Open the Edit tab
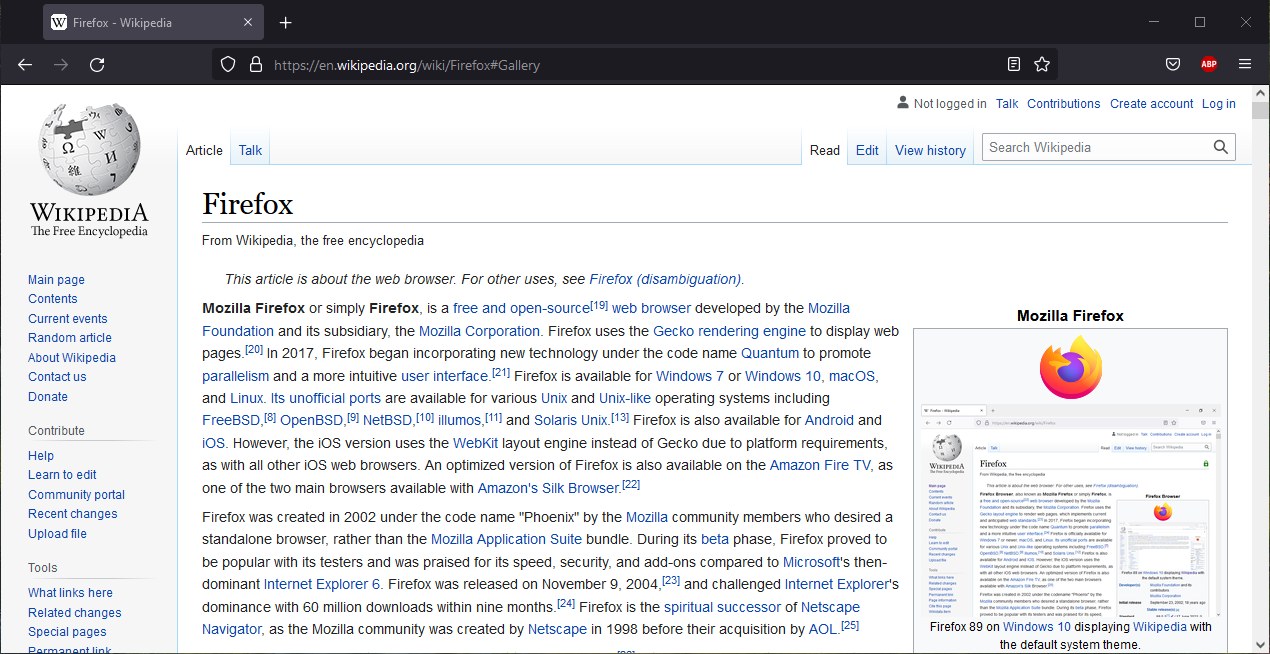The width and height of the screenshot is (1270, 654). click(x=867, y=150)
